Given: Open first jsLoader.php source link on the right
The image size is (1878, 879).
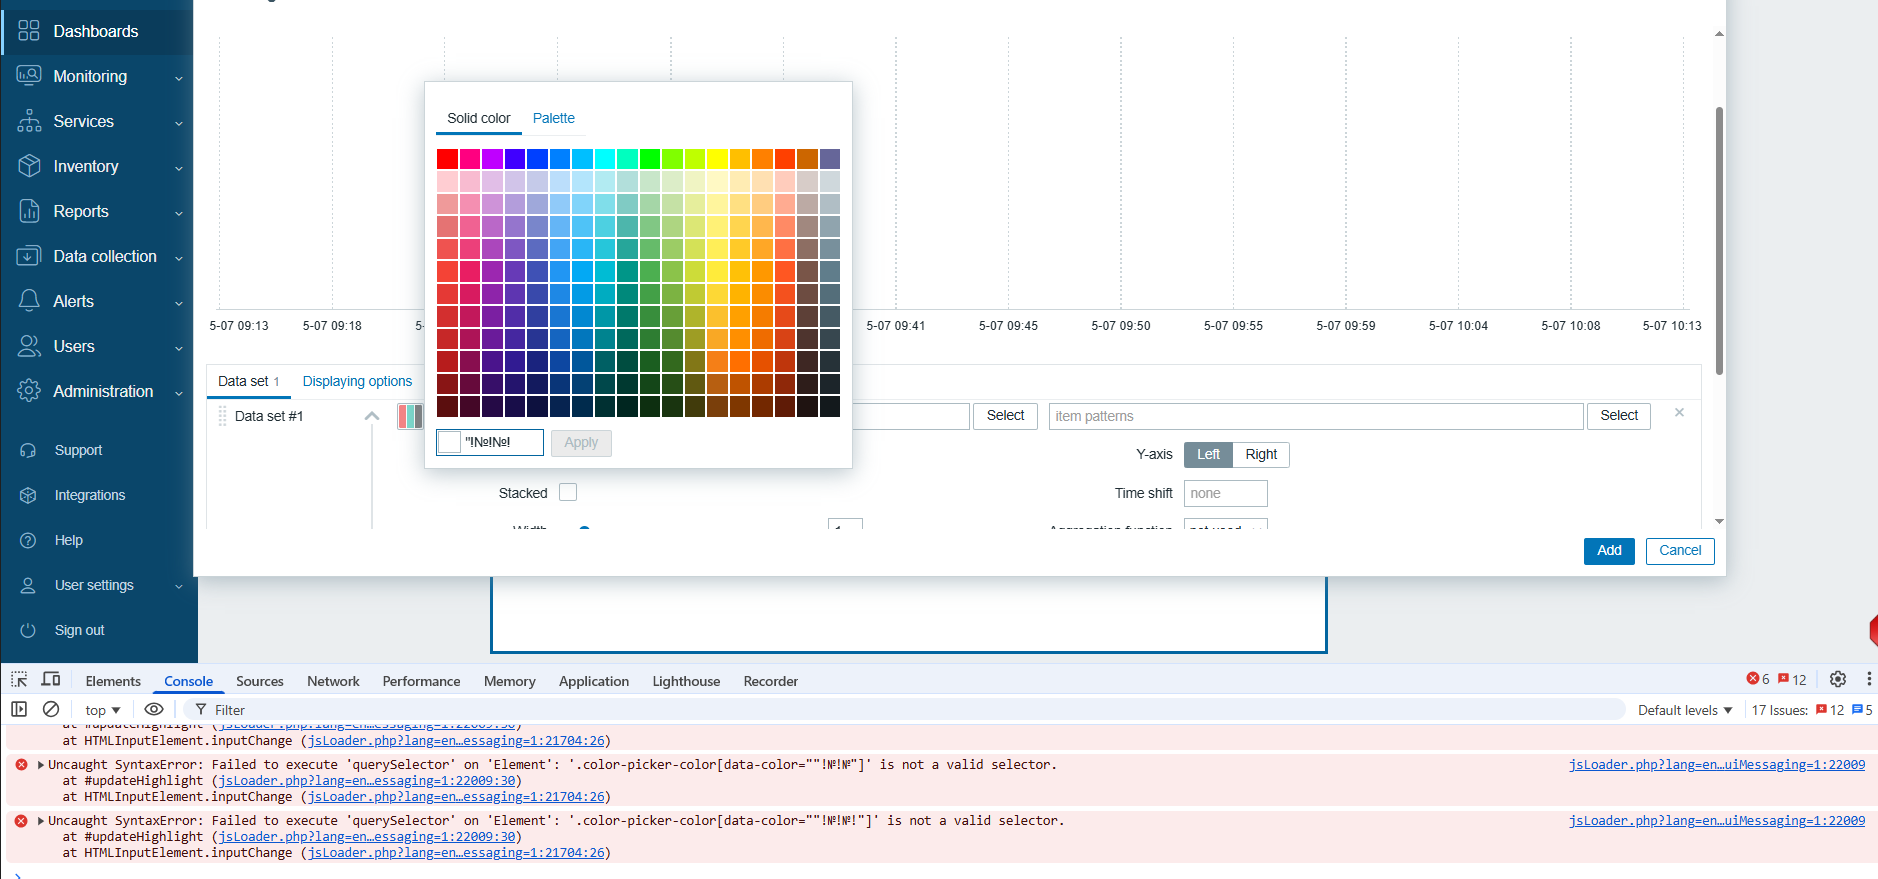Looking at the screenshot, I should 1716,765.
